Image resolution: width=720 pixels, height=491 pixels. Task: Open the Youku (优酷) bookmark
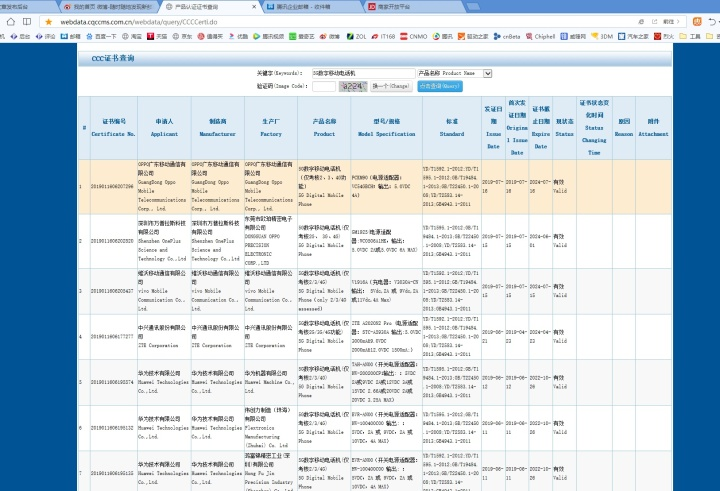239,36
